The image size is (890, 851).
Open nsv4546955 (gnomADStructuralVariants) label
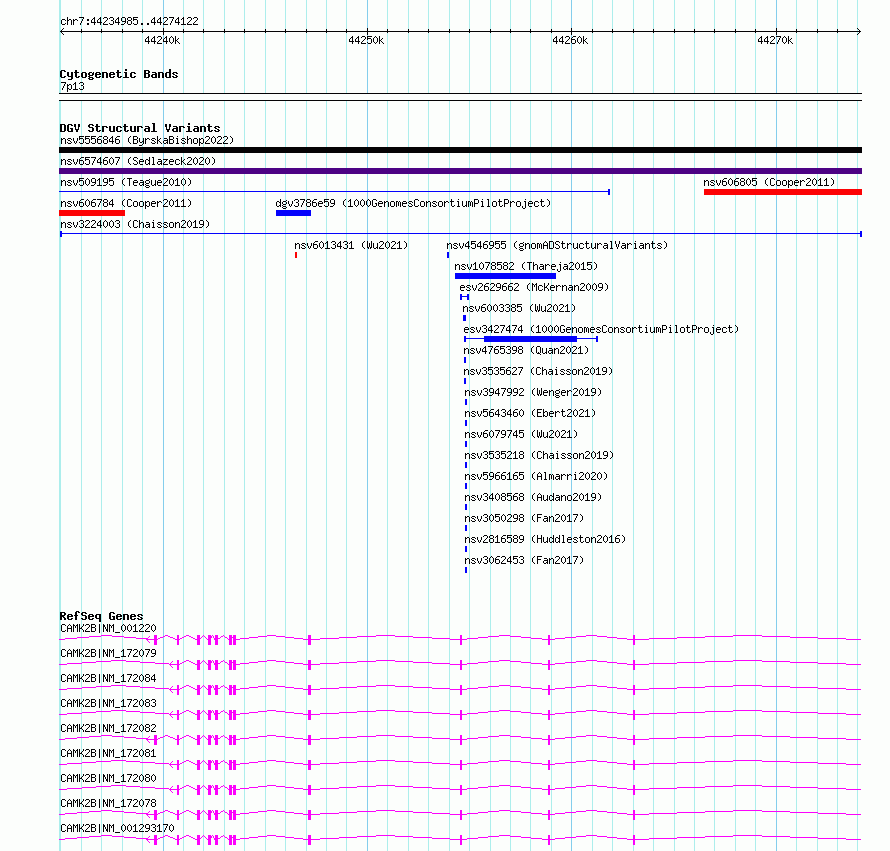coord(557,245)
